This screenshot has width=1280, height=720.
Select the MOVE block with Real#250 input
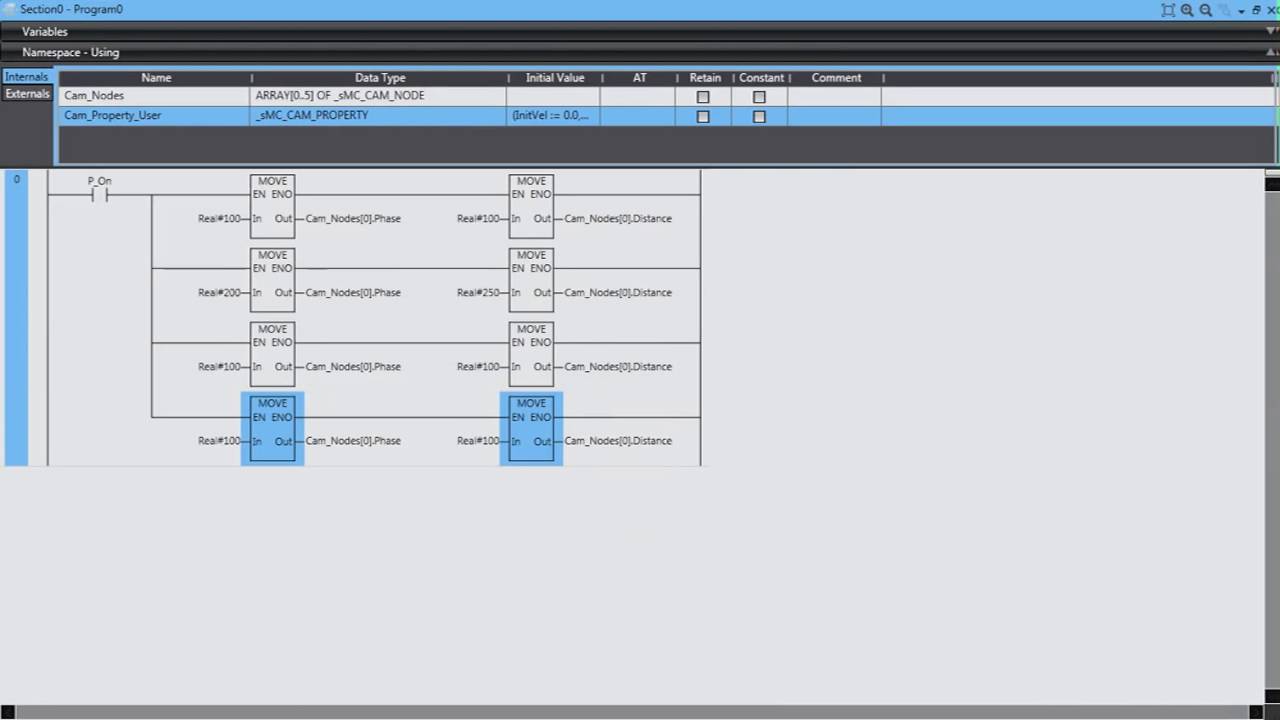coord(531,280)
